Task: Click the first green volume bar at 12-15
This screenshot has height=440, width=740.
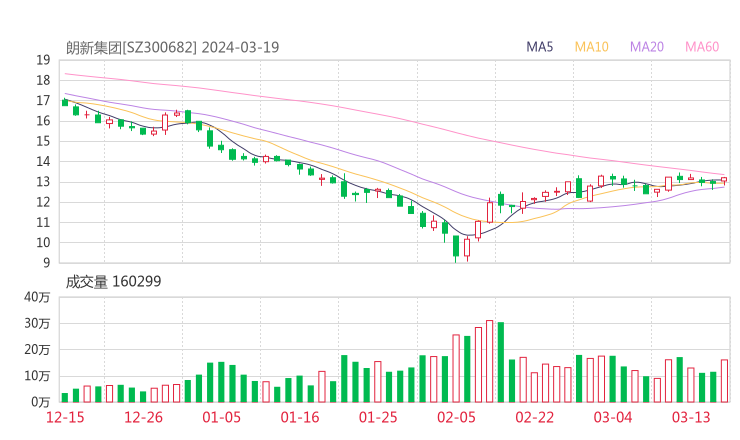Action: pos(65,398)
